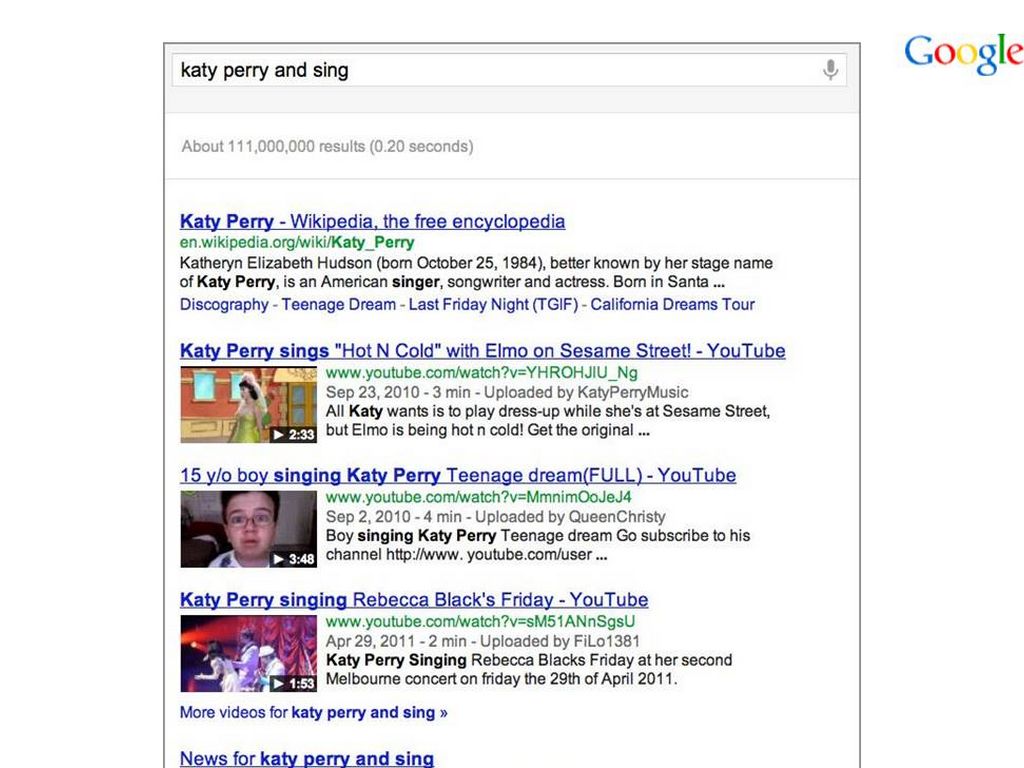This screenshot has width=1024, height=768.
Task: Open the Teenage Dream sitelink
Action: (338, 304)
